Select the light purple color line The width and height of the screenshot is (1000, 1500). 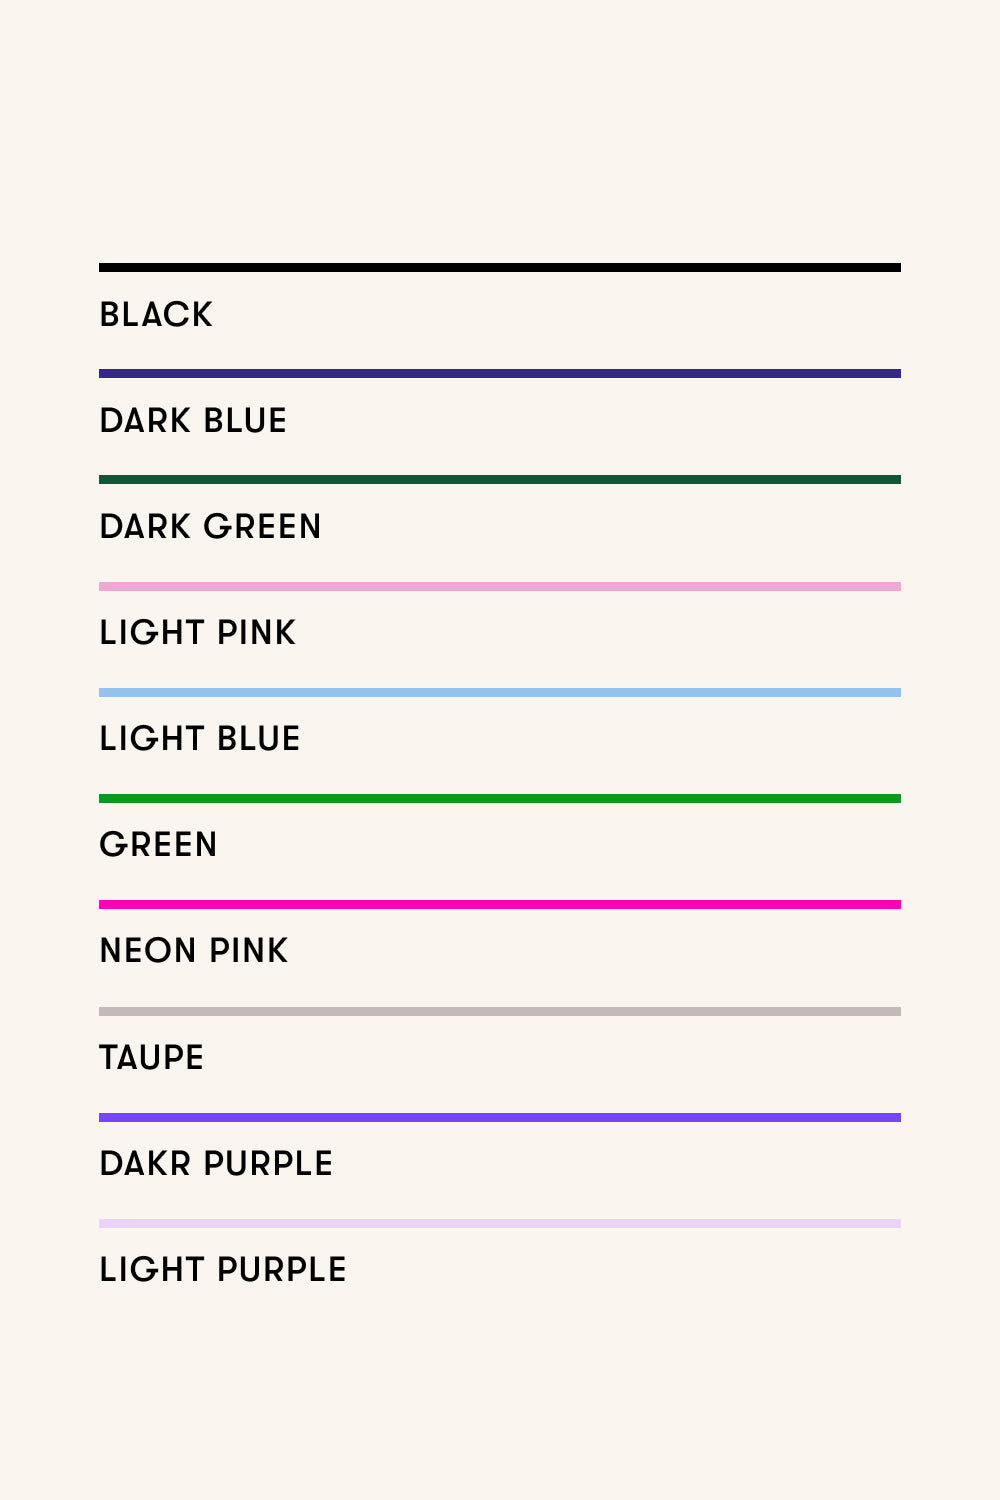tap(500, 1223)
